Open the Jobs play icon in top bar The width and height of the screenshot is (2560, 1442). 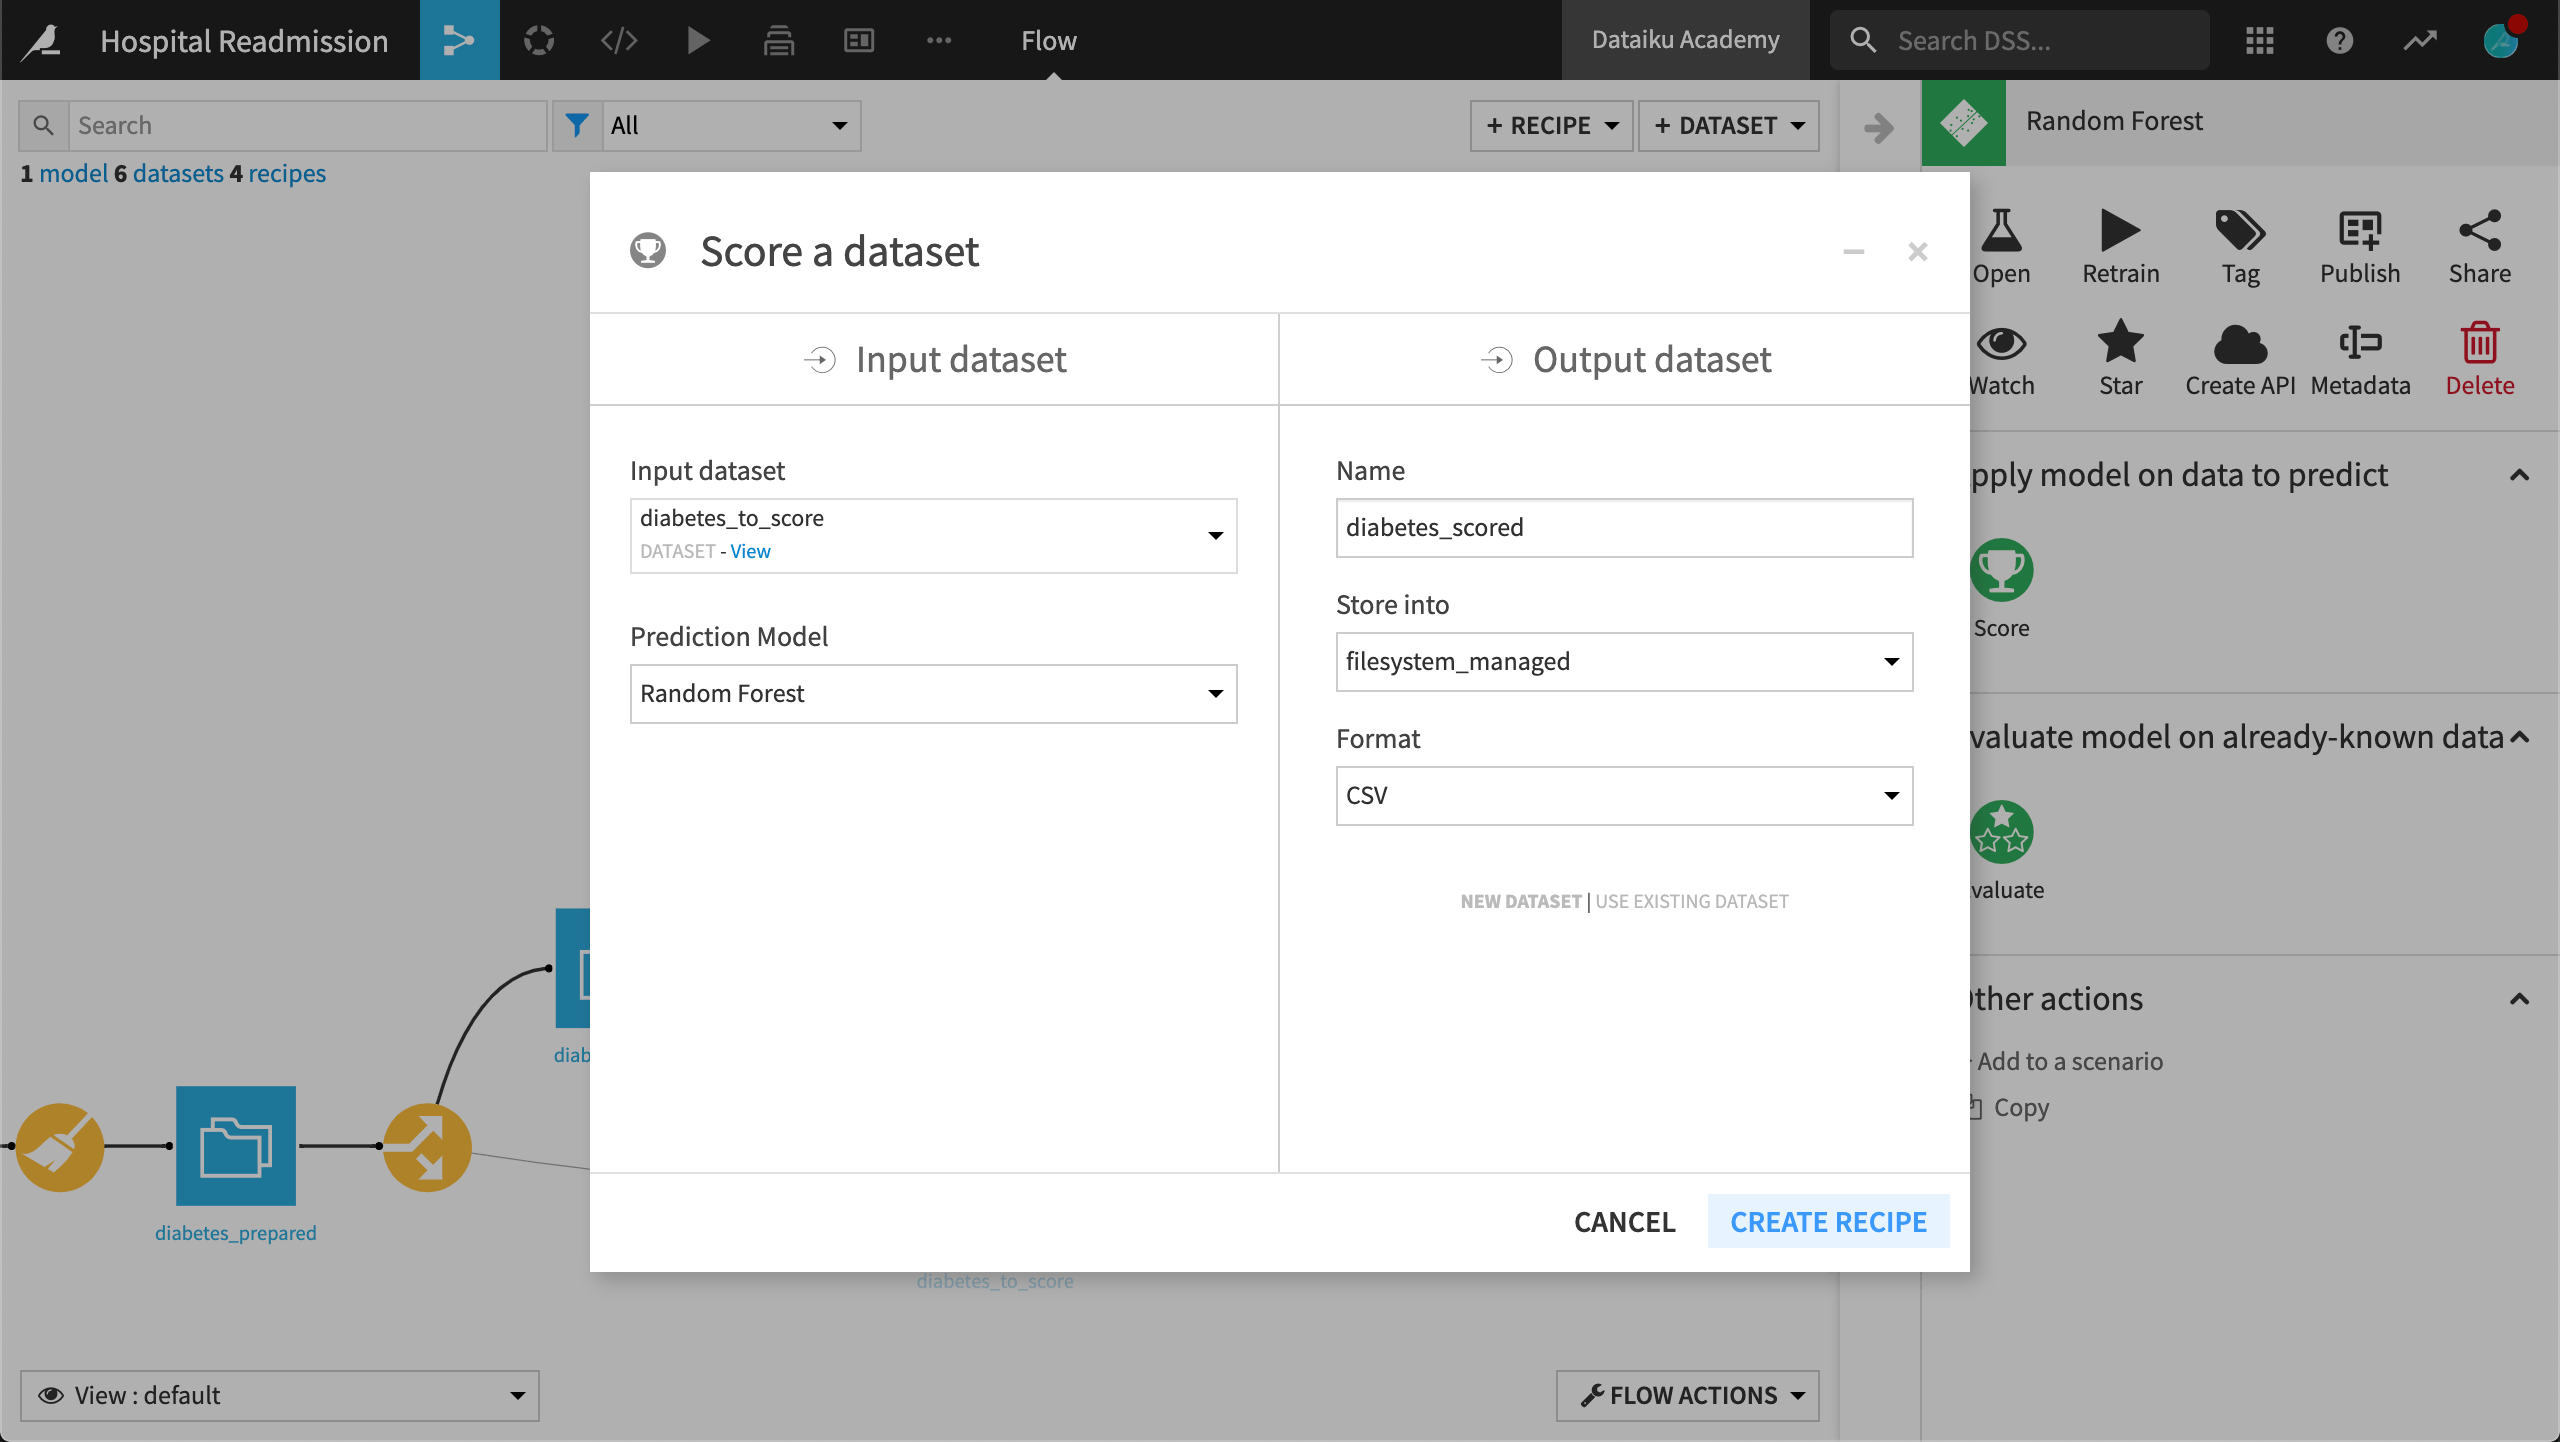coord(699,40)
